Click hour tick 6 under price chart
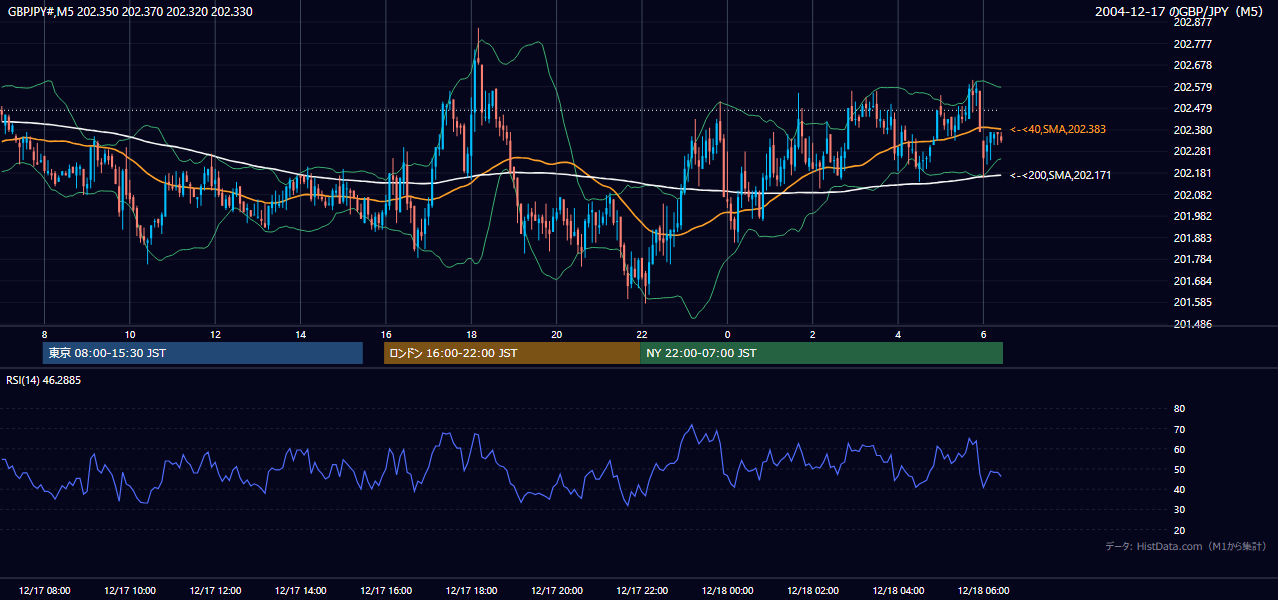The width and height of the screenshot is (1278, 600). pos(984,334)
